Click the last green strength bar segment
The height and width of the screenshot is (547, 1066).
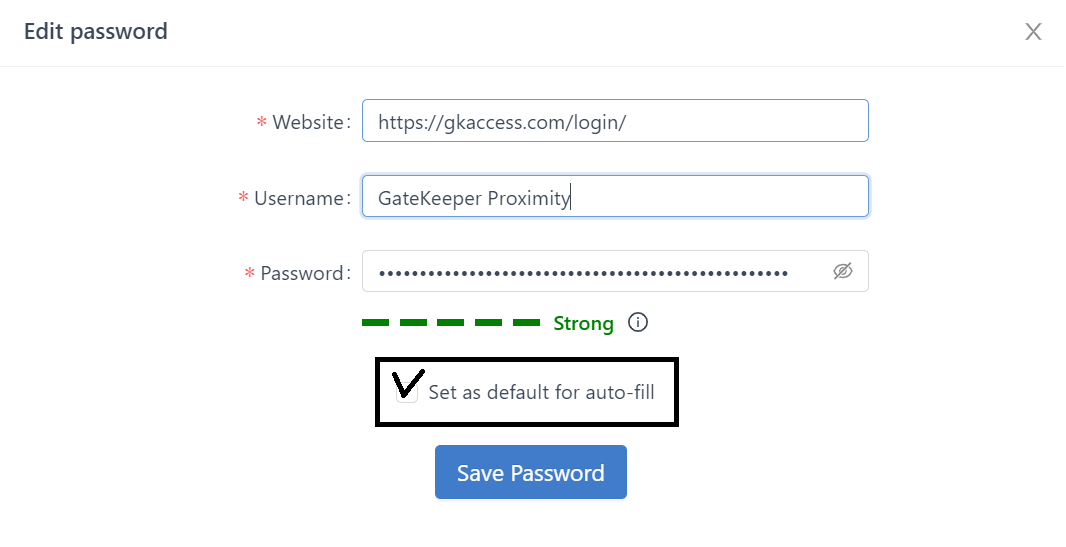click(x=526, y=323)
